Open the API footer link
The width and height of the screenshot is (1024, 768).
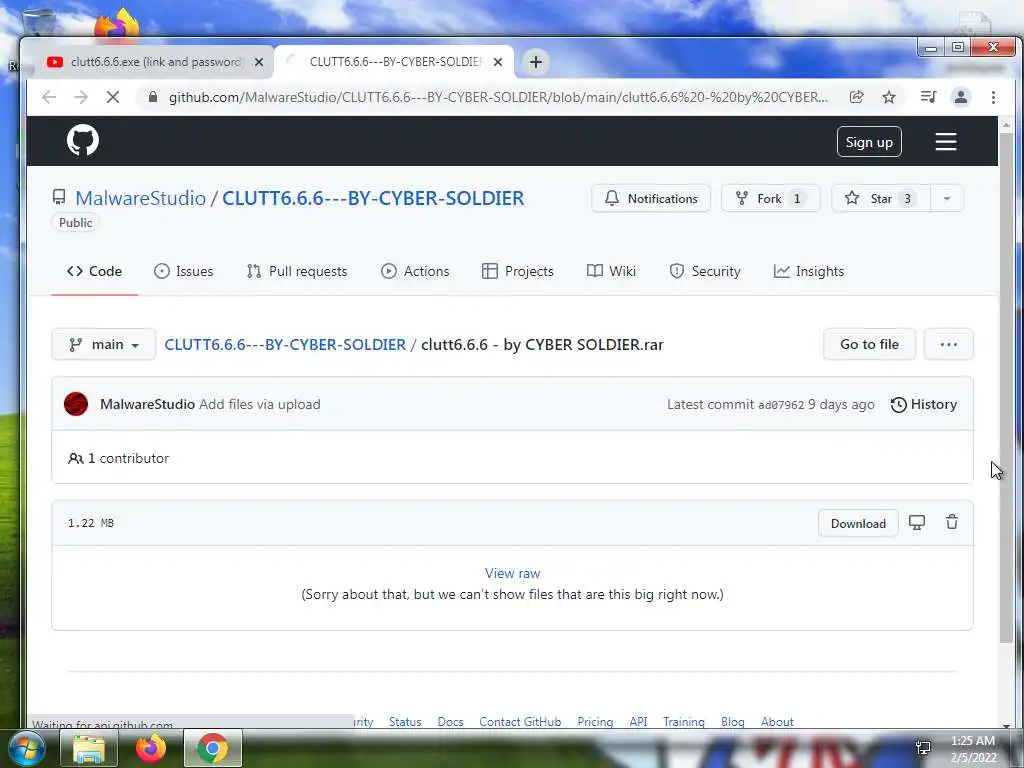click(638, 722)
